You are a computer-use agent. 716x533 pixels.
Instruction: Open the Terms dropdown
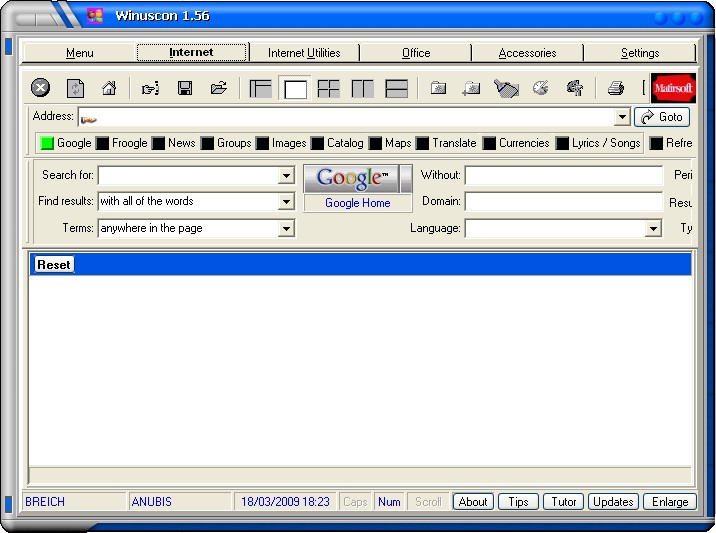pyautogui.click(x=286, y=228)
